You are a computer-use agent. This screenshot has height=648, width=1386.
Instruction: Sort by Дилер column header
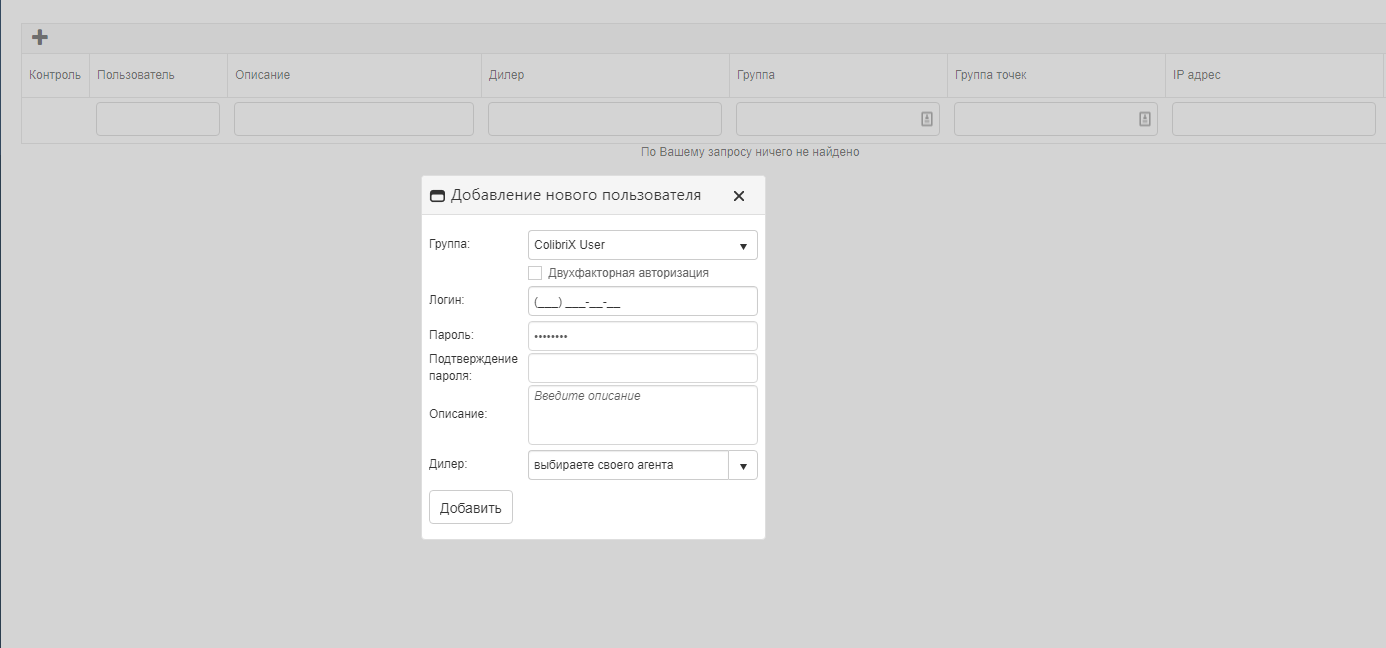click(x=605, y=75)
